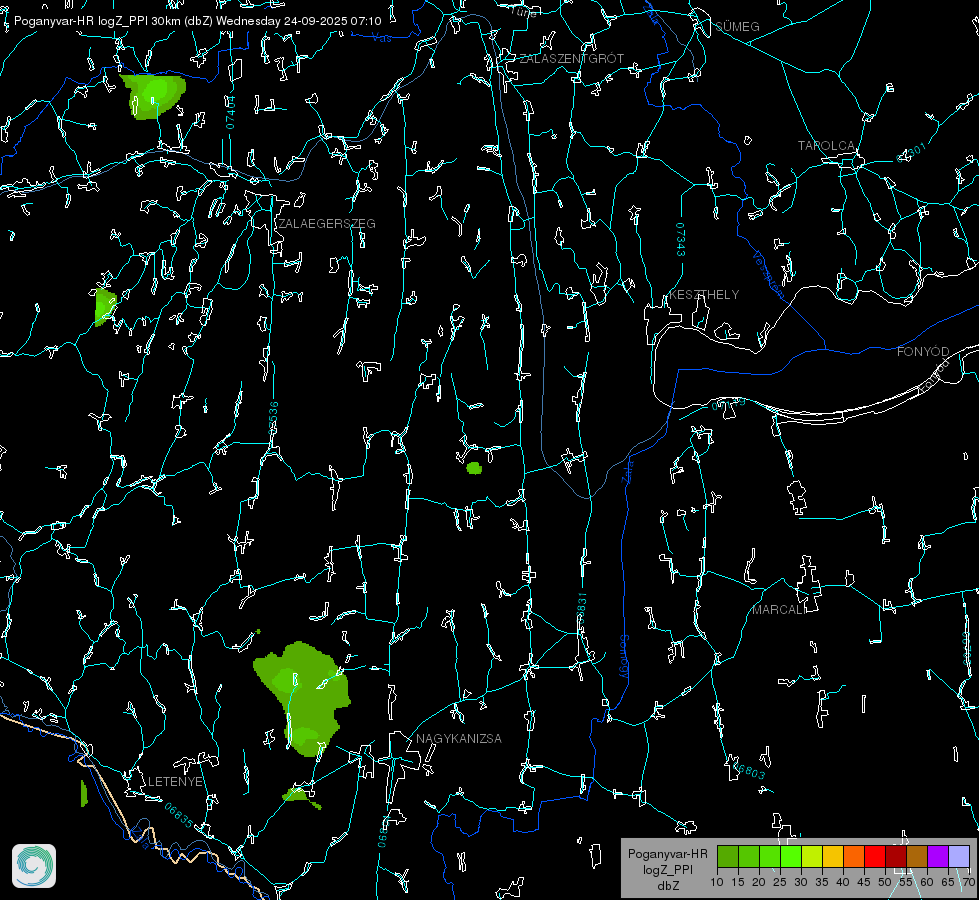Image resolution: width=979 pixels, height=900 pixels.
Task: Select the bright red 45–50 dBZ legend swatch
Action: click(875, 856)
